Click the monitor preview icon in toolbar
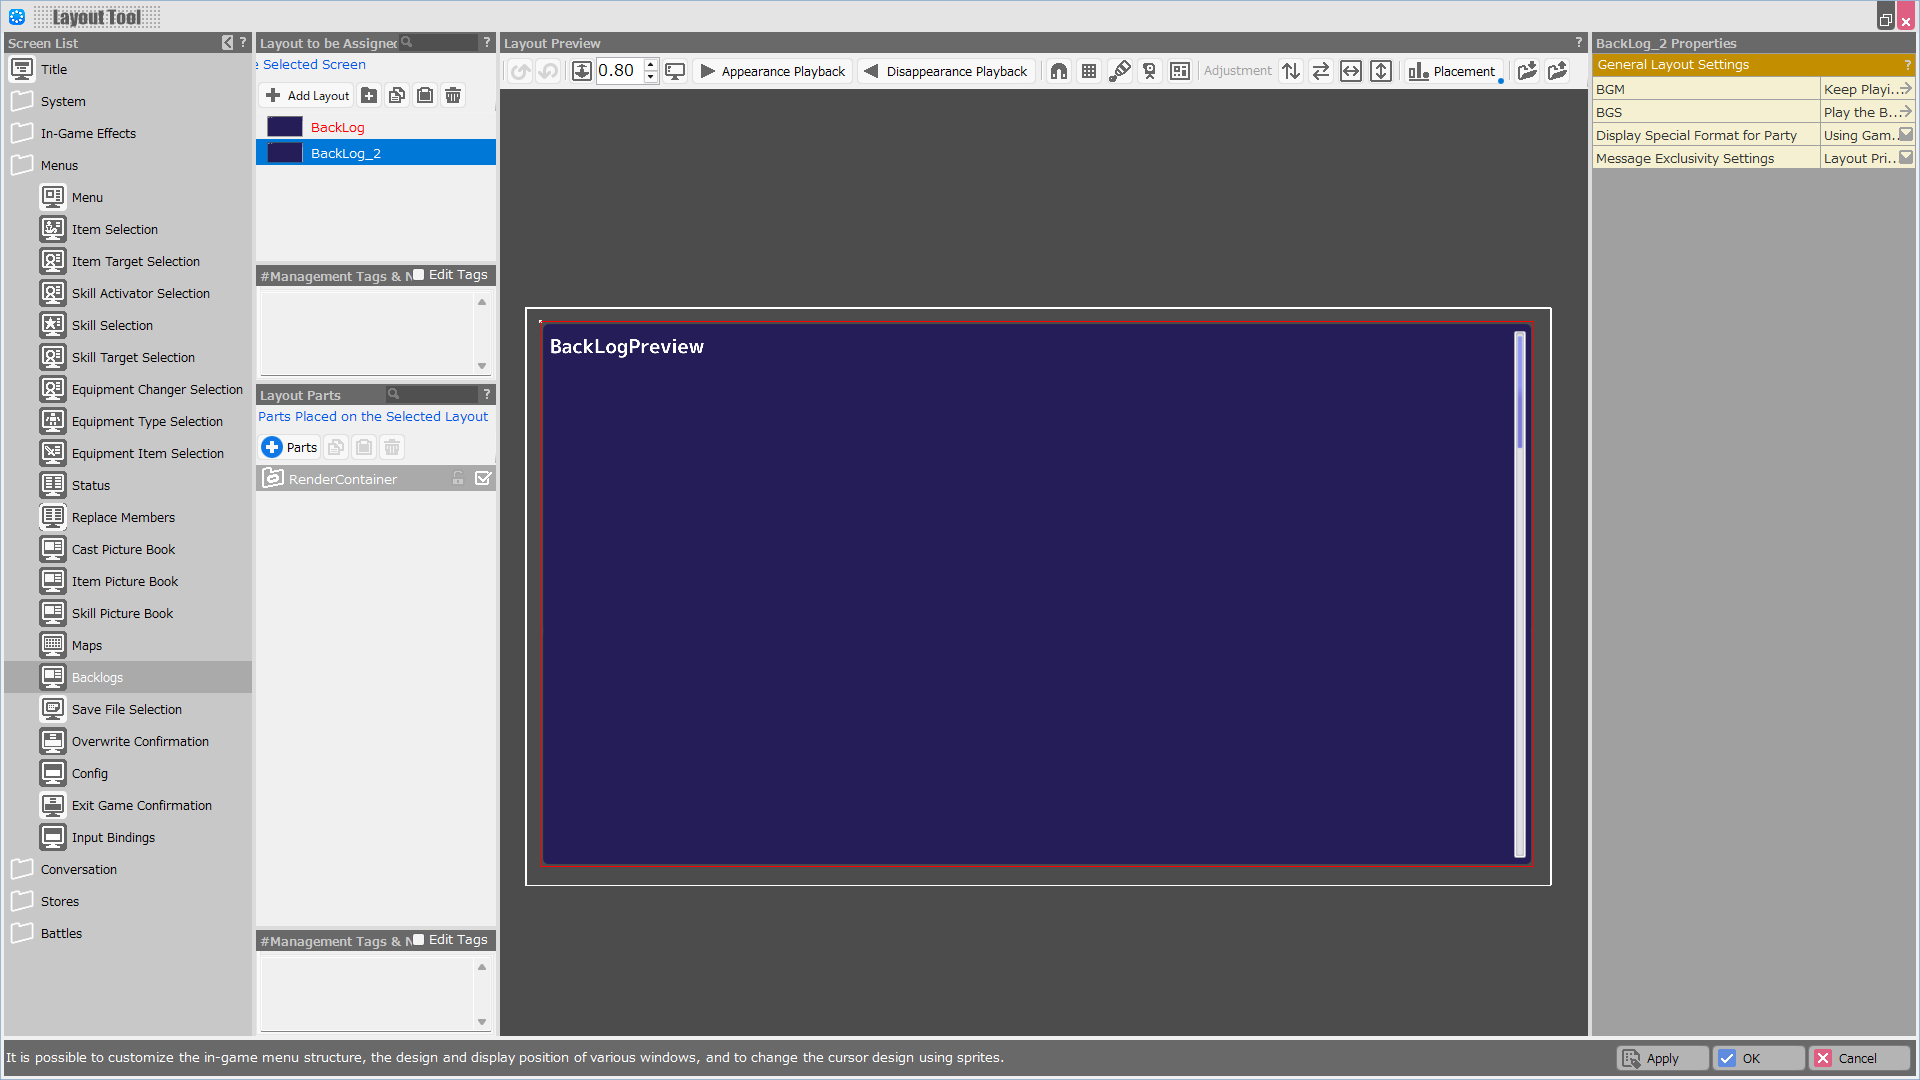 pos(676,71)
